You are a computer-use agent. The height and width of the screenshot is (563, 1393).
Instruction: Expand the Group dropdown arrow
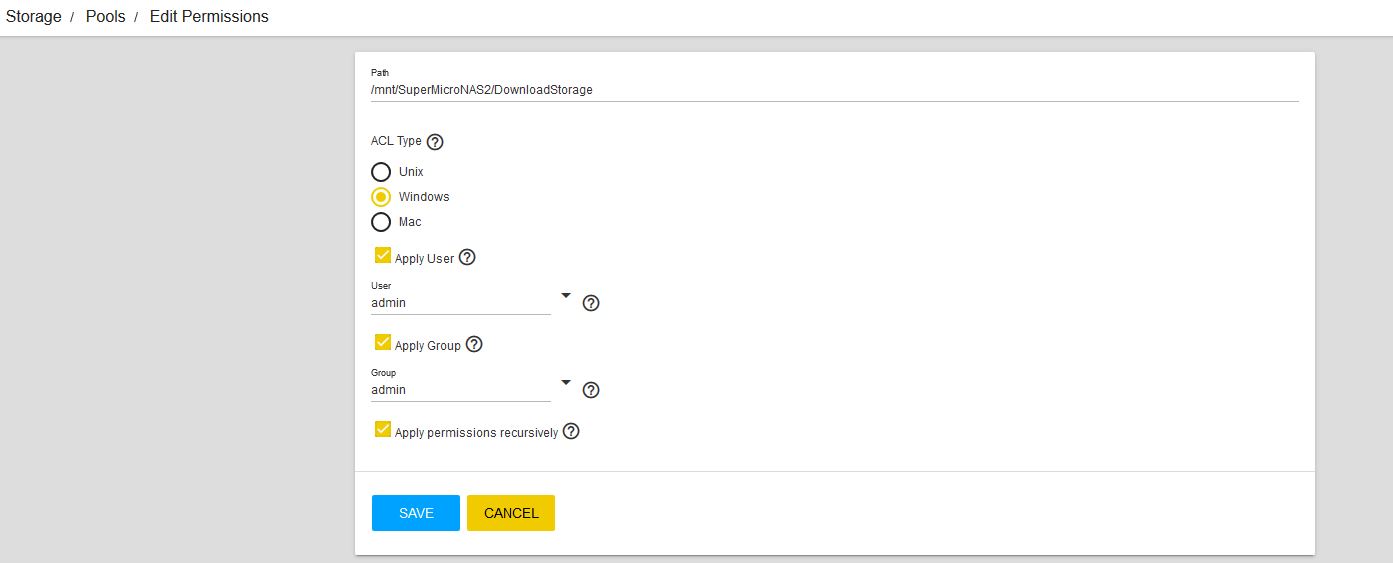click(x=565, y=383)
